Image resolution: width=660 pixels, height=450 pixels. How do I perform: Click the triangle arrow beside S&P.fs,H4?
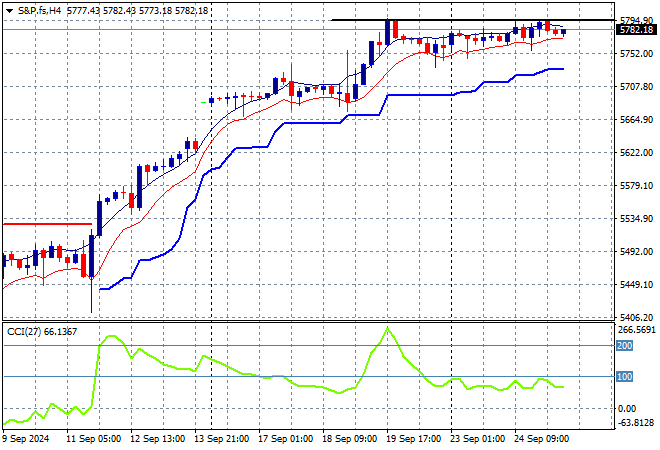pos(8,9)
